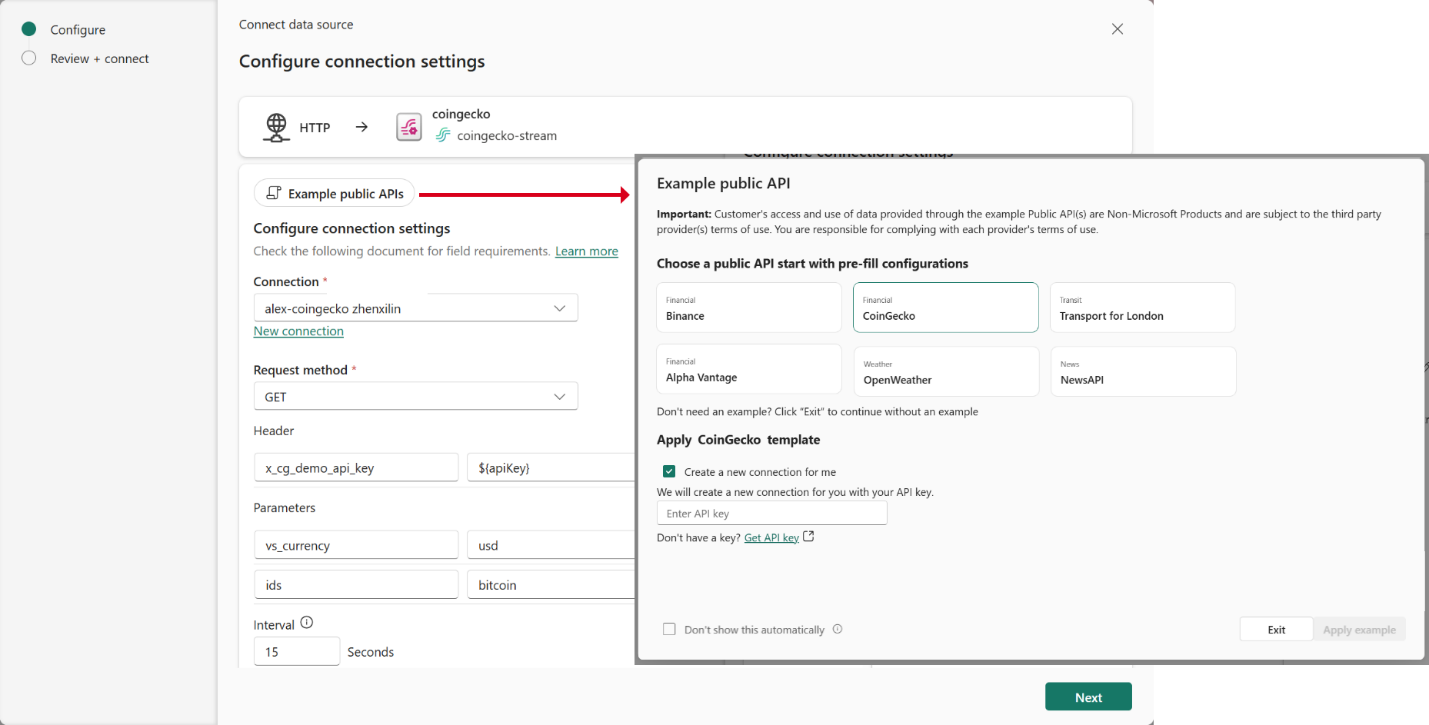Click the coingecko eventstream connector icon

[408, 127]
